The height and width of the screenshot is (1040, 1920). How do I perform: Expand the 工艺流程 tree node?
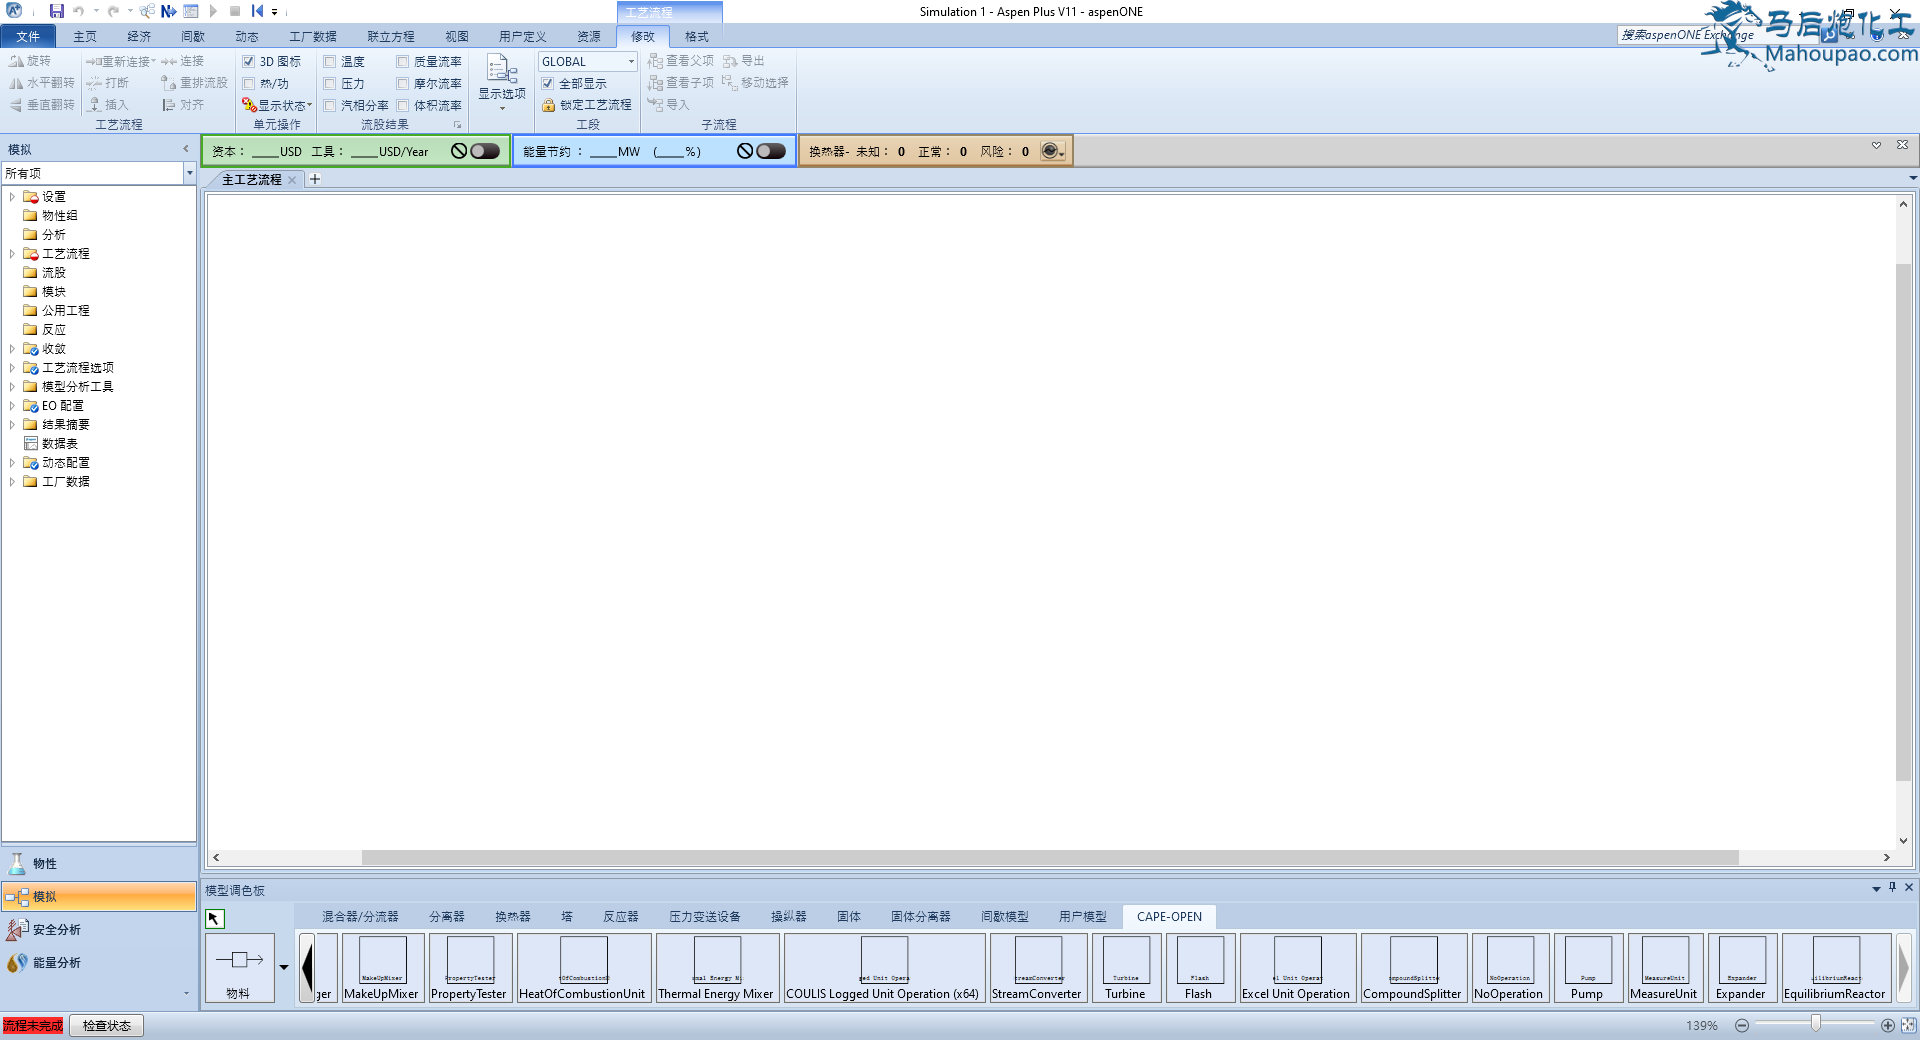tap(12, 254)
